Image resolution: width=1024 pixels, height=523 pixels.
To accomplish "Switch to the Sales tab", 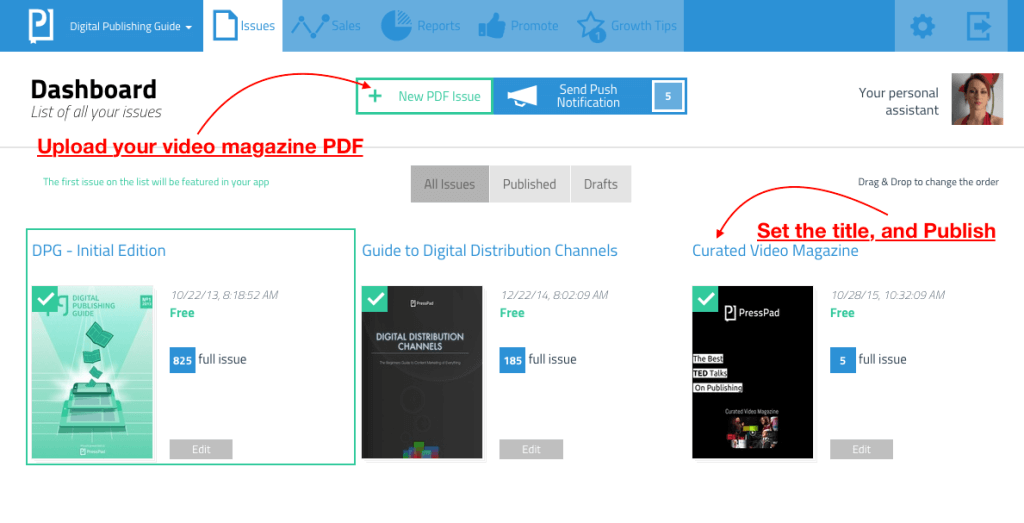I will 325,26.
